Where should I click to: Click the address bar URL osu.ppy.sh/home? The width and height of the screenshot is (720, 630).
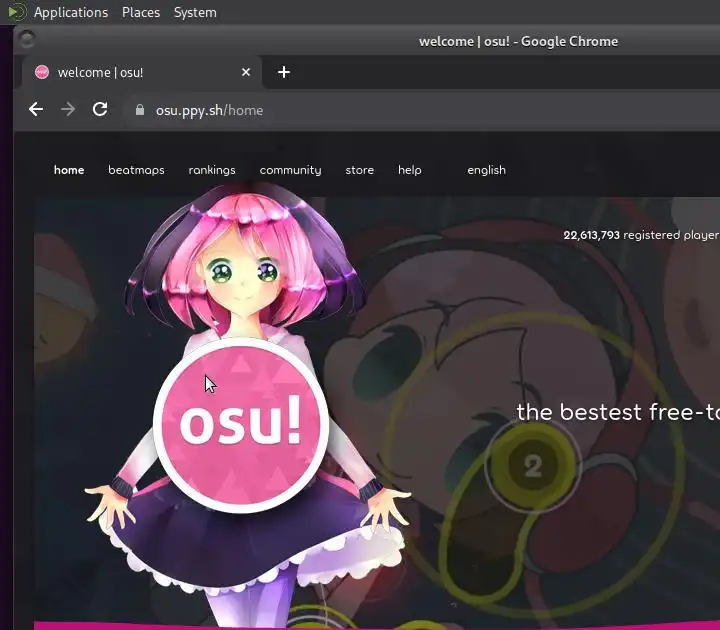pyautogui.click(x=209, y=111)
